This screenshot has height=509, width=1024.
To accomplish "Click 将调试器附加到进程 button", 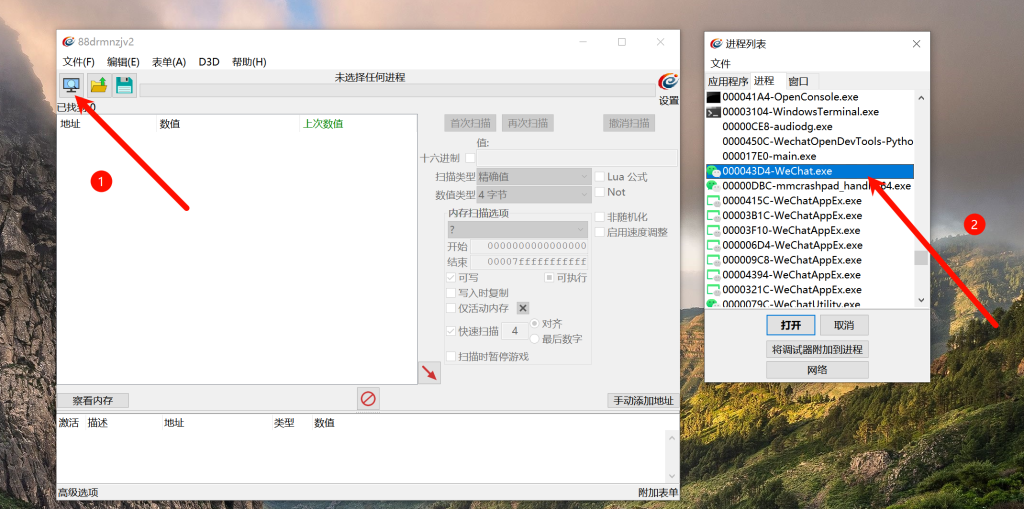I will [818, 349].
